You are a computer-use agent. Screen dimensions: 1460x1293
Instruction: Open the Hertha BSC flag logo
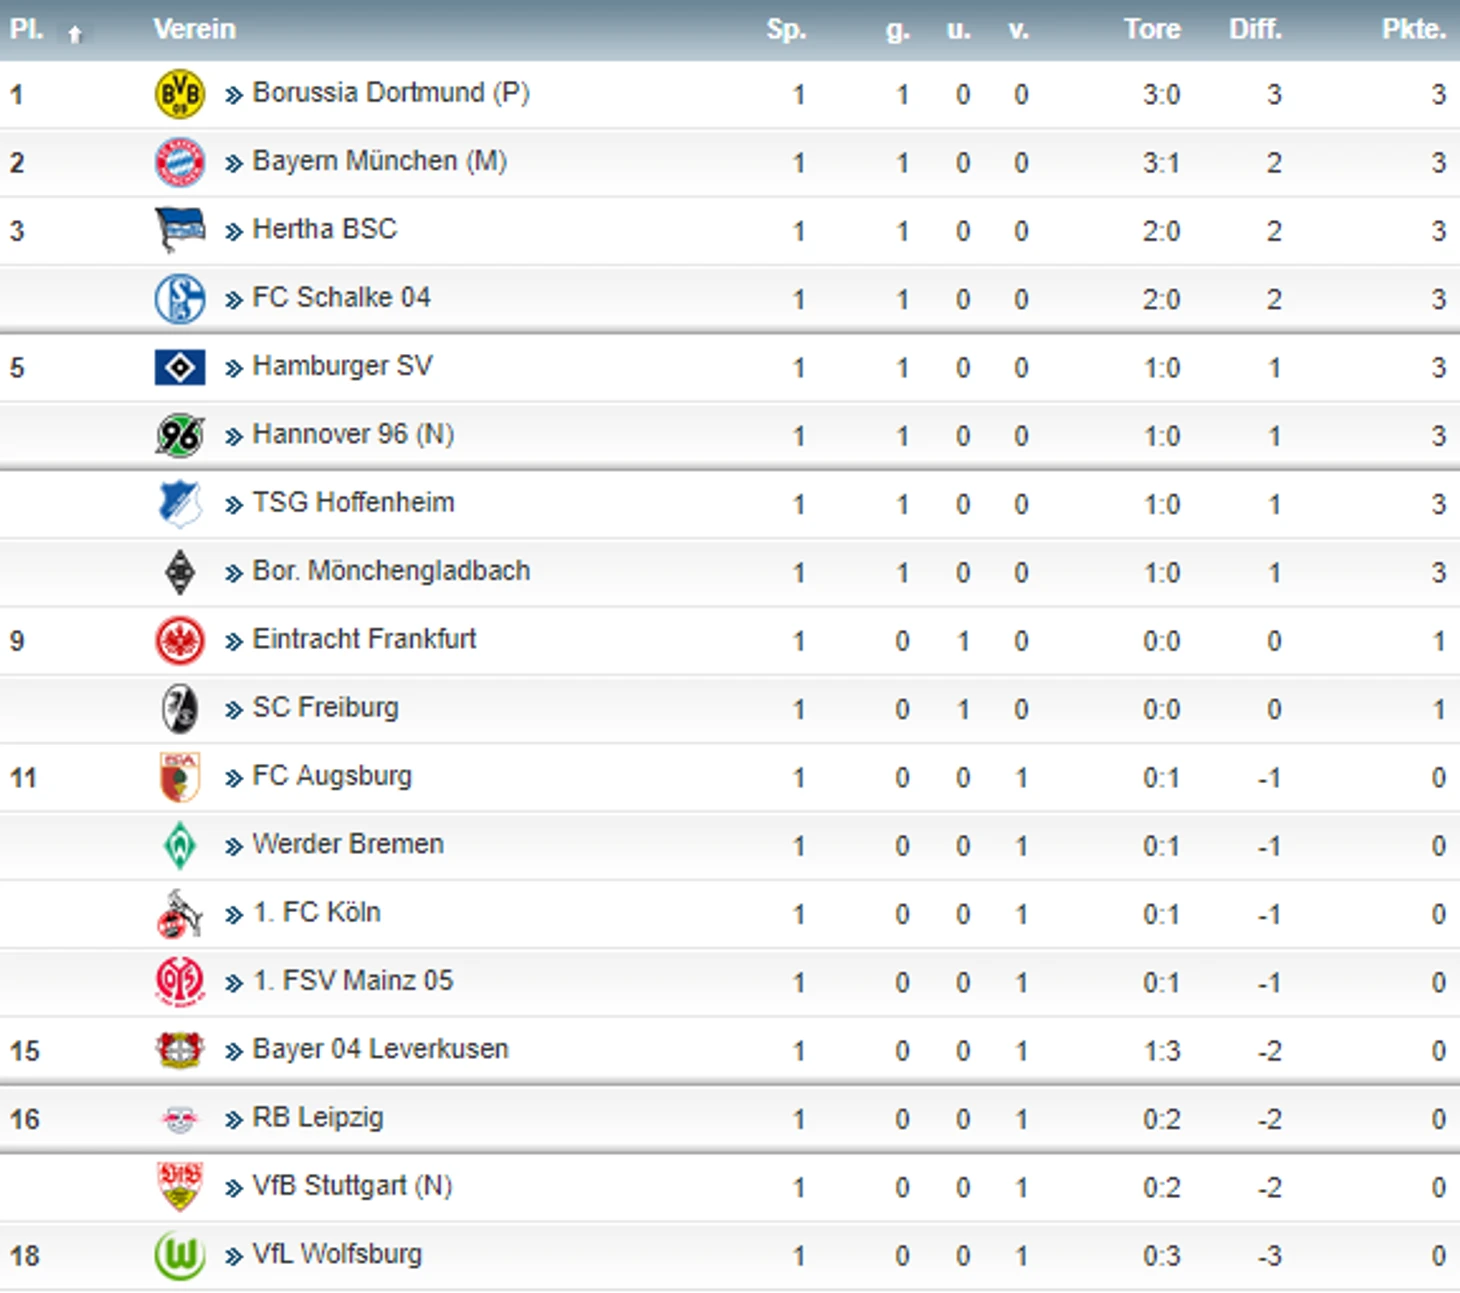(180, 231)
